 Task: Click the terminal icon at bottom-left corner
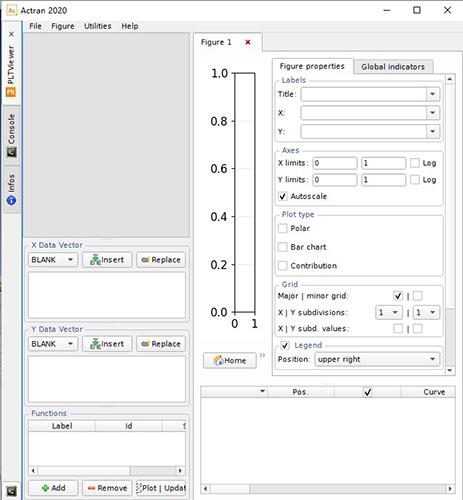pyautogui.click(x=12, y=491)
